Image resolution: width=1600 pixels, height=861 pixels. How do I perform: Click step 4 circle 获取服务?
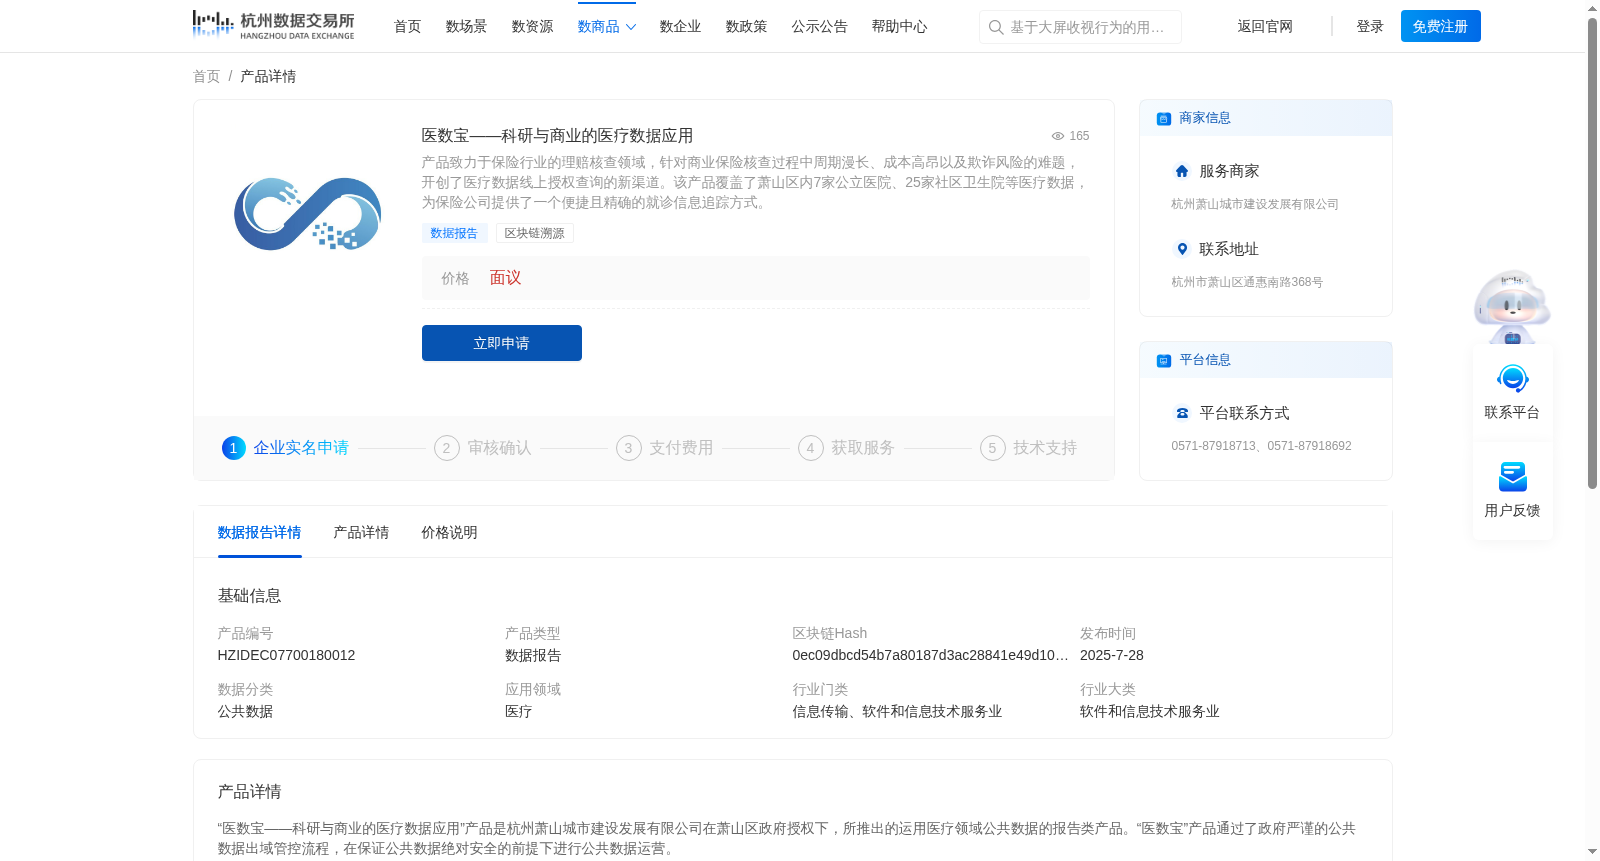point(811,448)
